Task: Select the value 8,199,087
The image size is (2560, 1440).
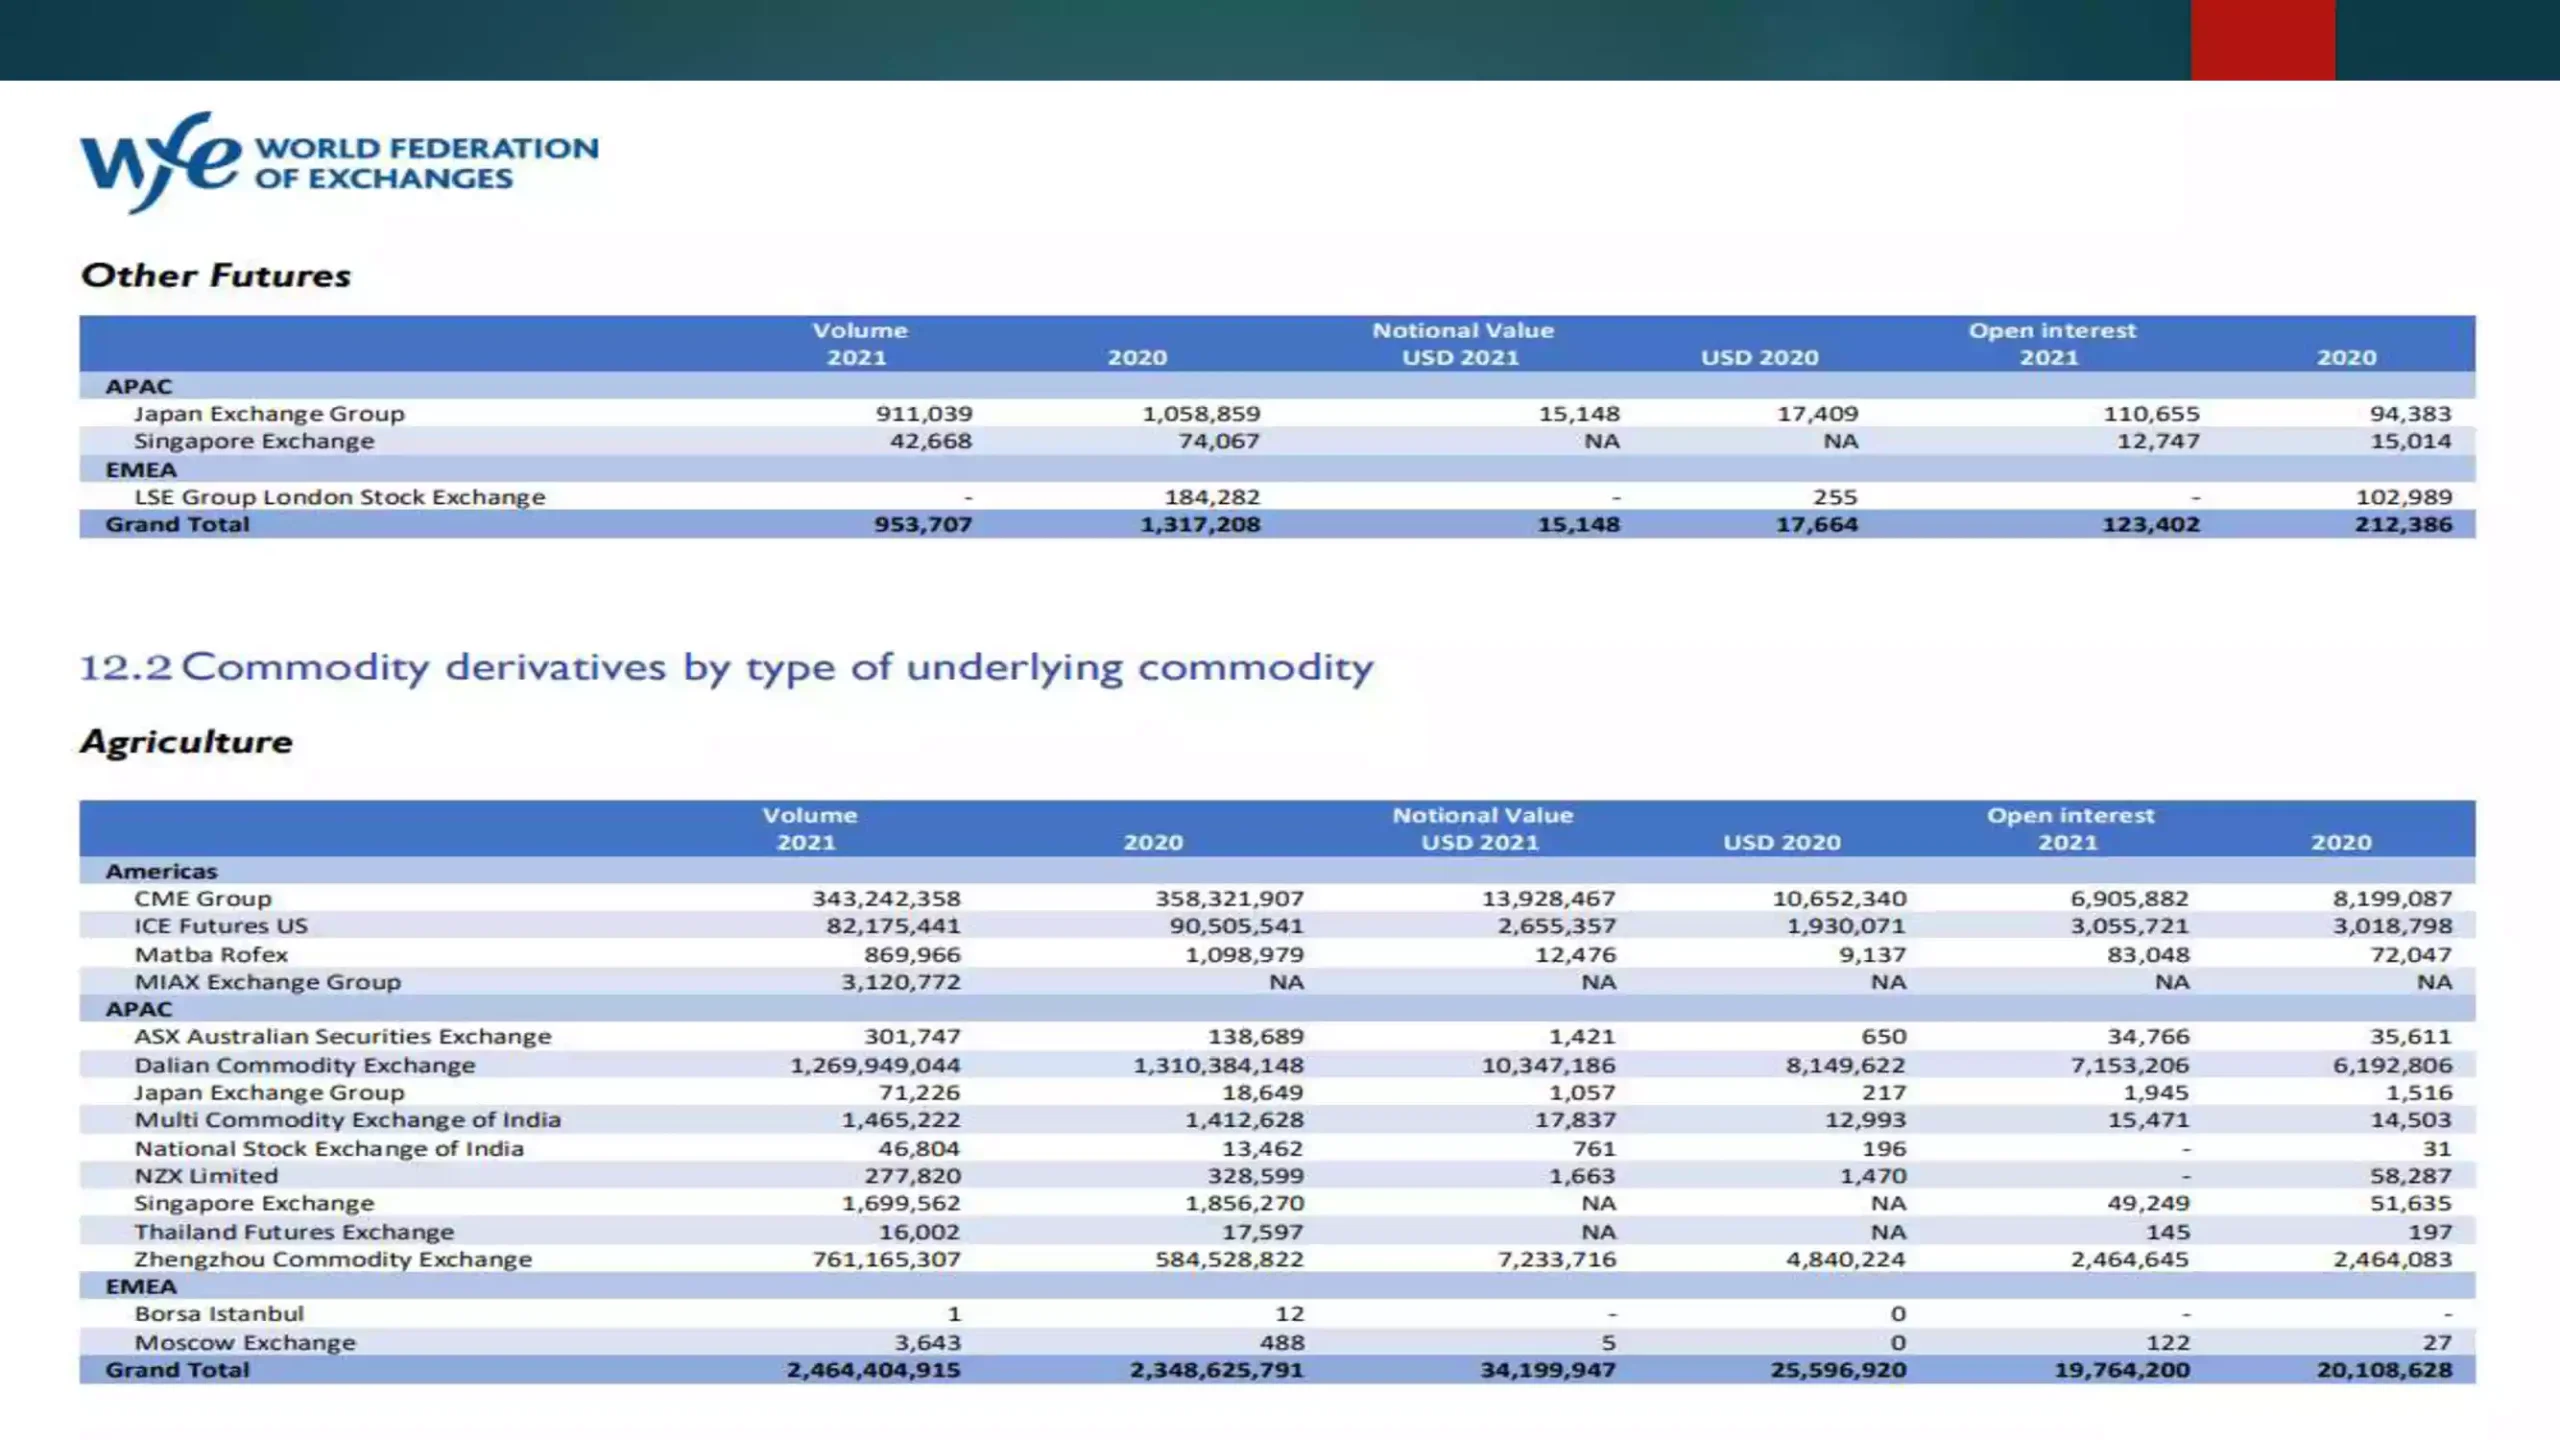Action: (2392, 898)
